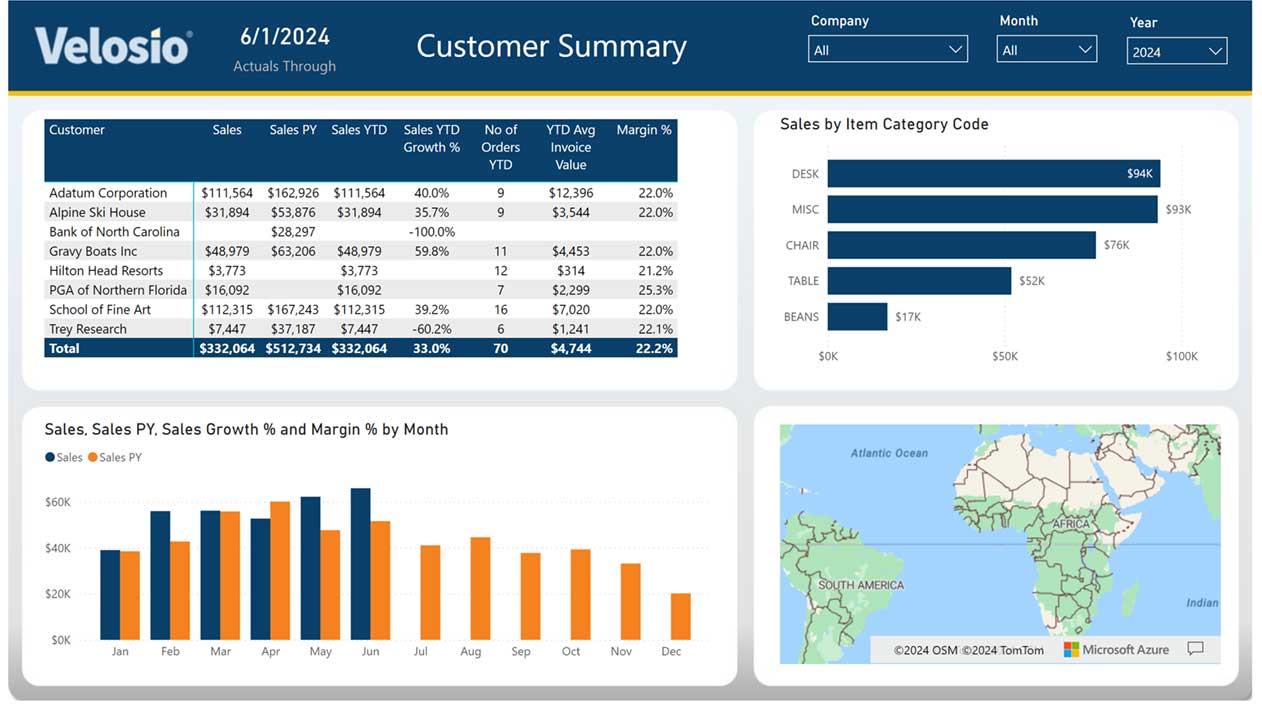This screenshot has height=710, width=1262.
Task: Click the blue Sales bar for February
Action: [x=160, y=575]
